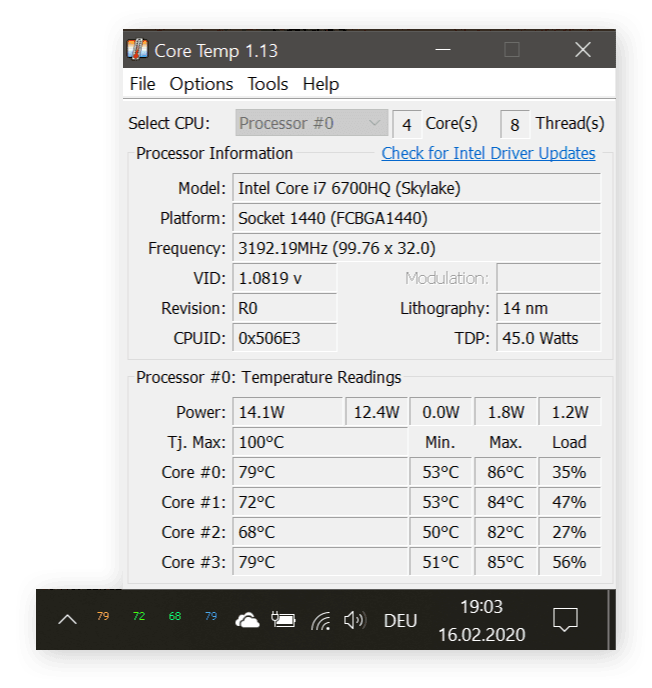Screen dimensions: 652x688
Task: Click Core #0 max temperature 86°C
Action: pos(506,472)
